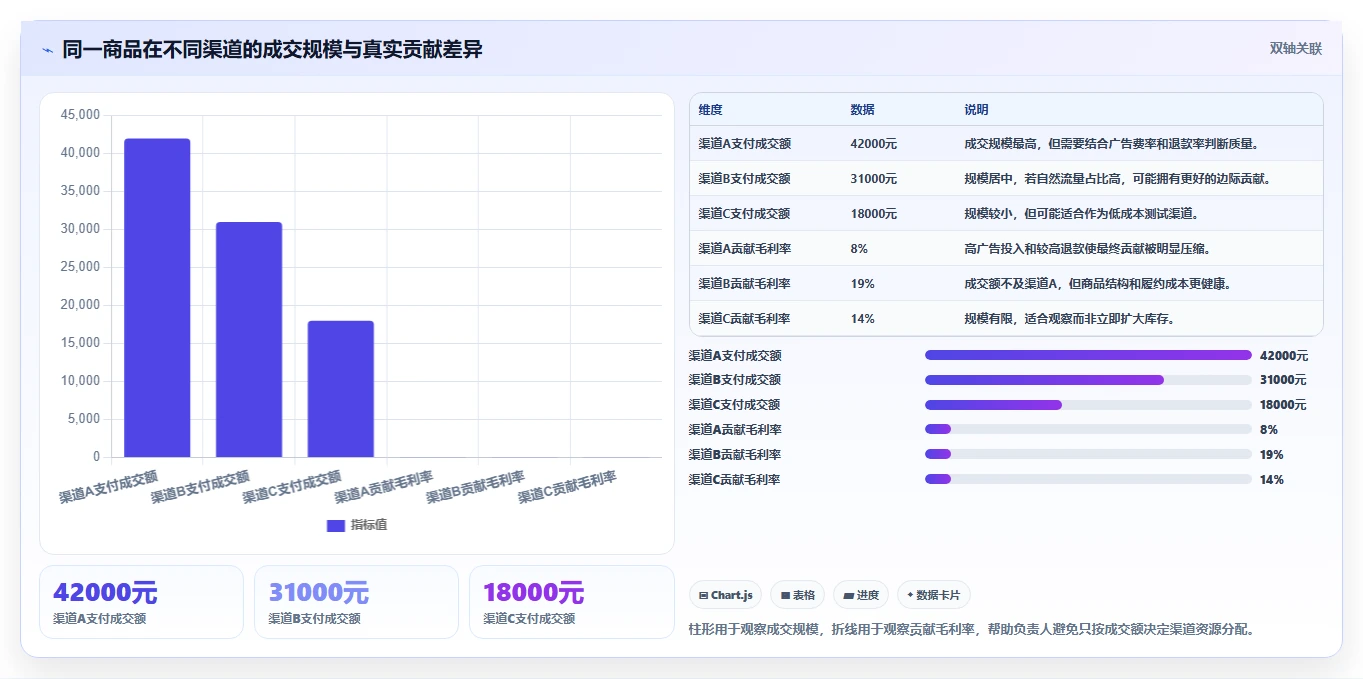1363x679 pixels.
Task: Click the rotated x-axis label 渠道B贡献毛利率
Action: tap(476, 487)
